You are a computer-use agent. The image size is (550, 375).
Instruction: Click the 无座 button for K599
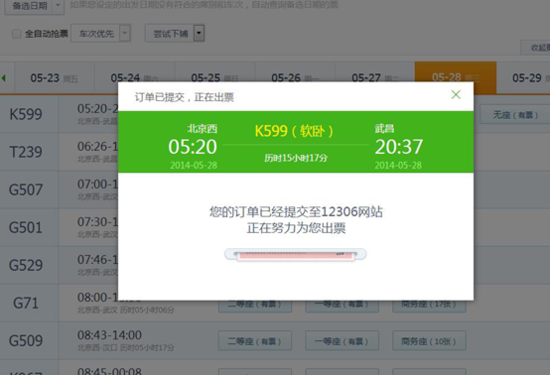pyautogui.click(x=515, y=114)
